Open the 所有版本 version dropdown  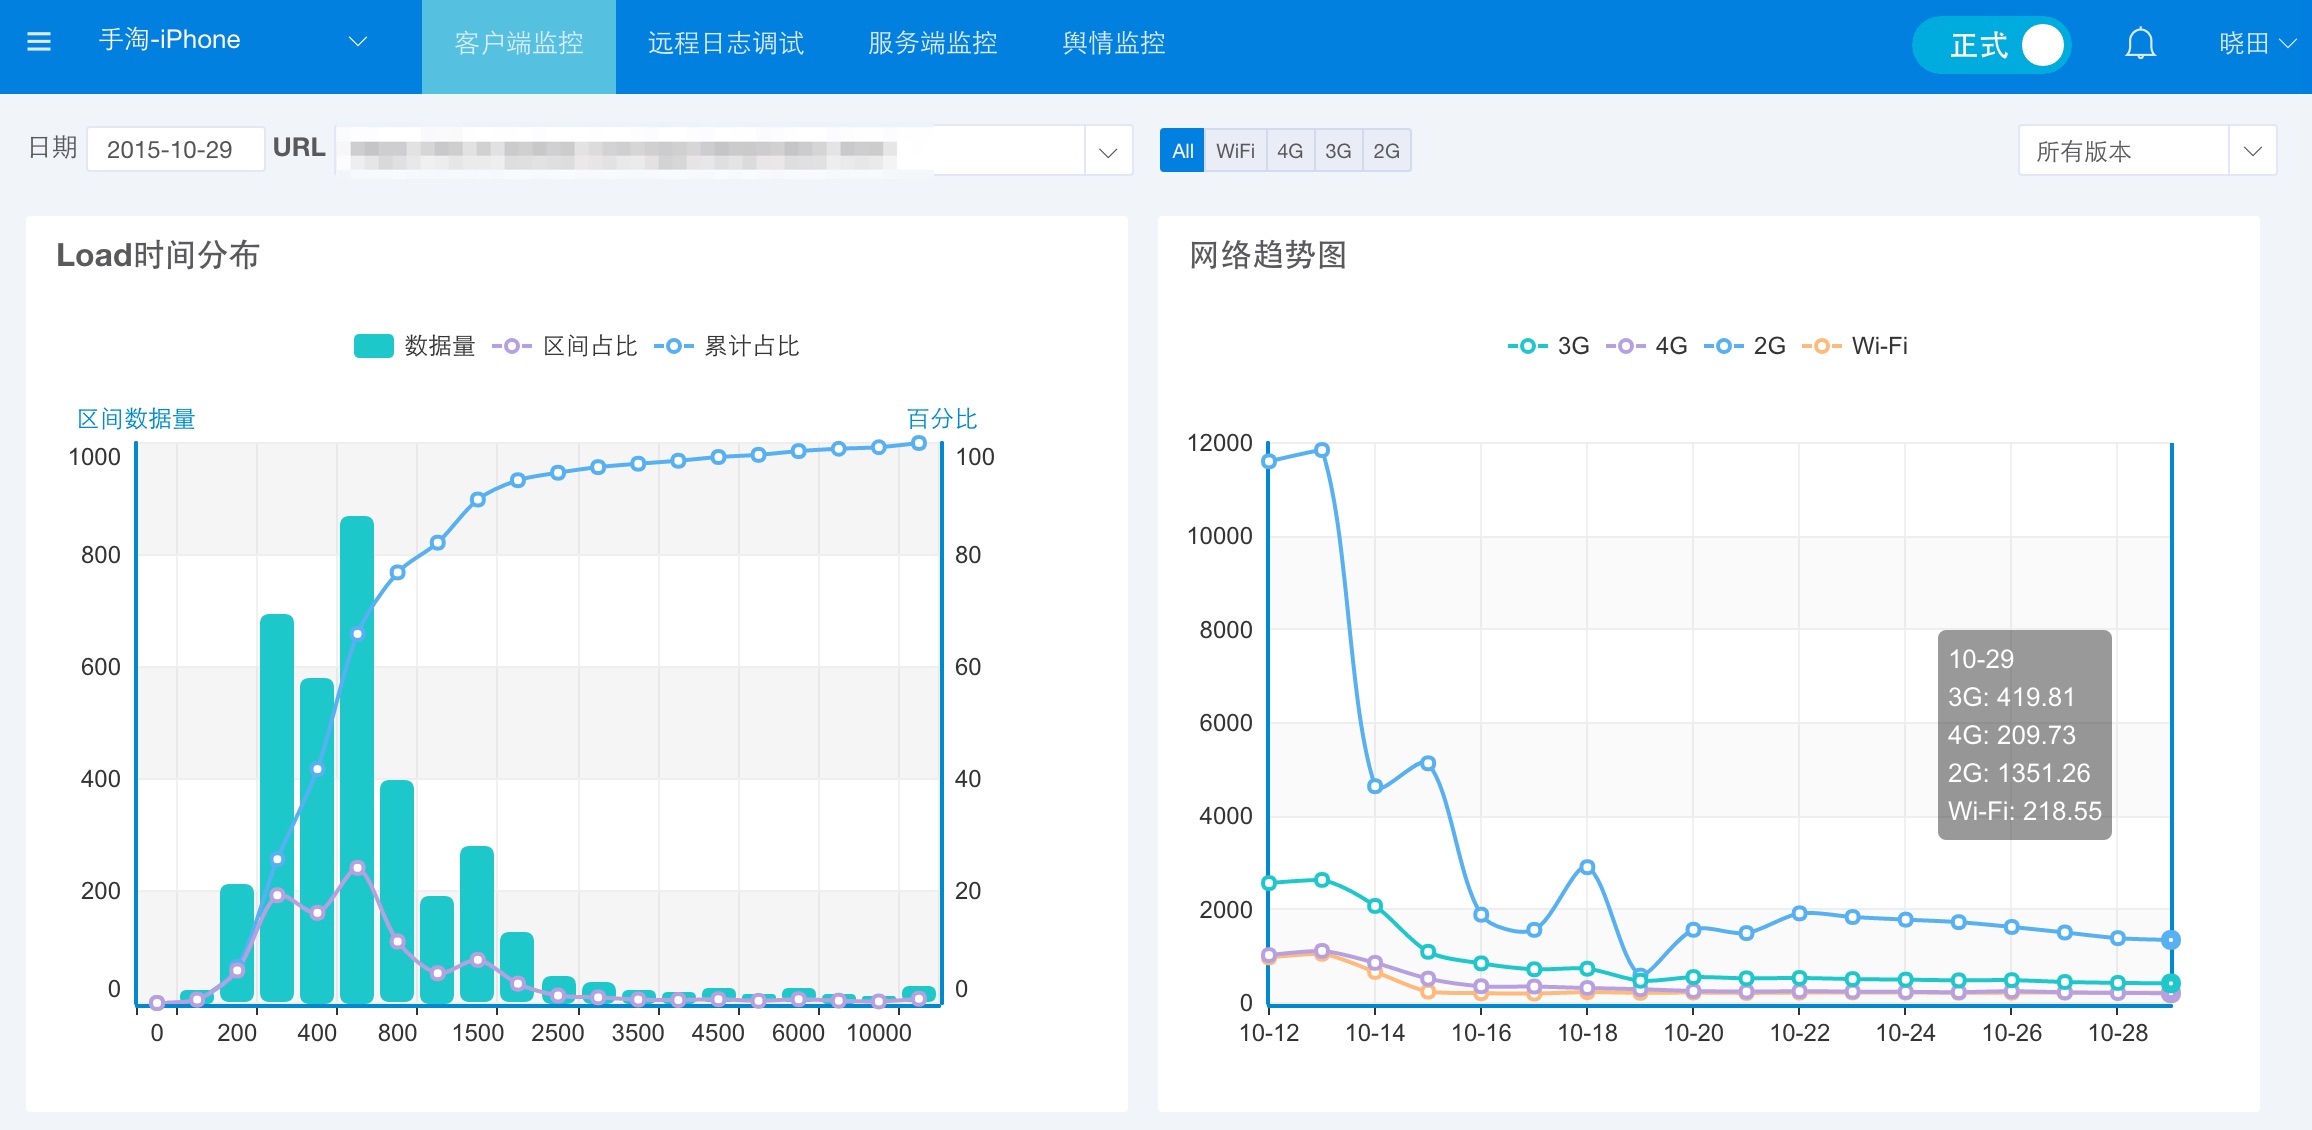pyautogui.click(x=2147, y=151)
